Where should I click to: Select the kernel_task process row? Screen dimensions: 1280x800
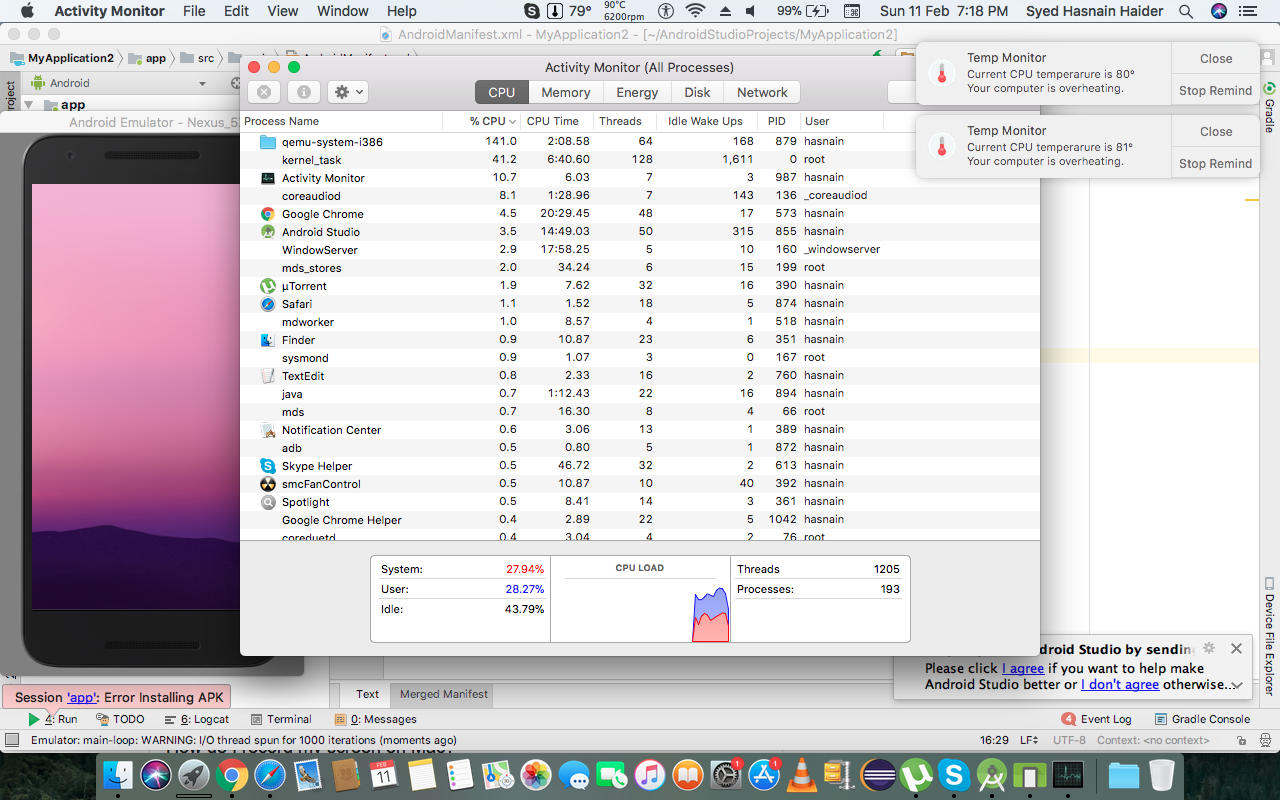point(640,160)
